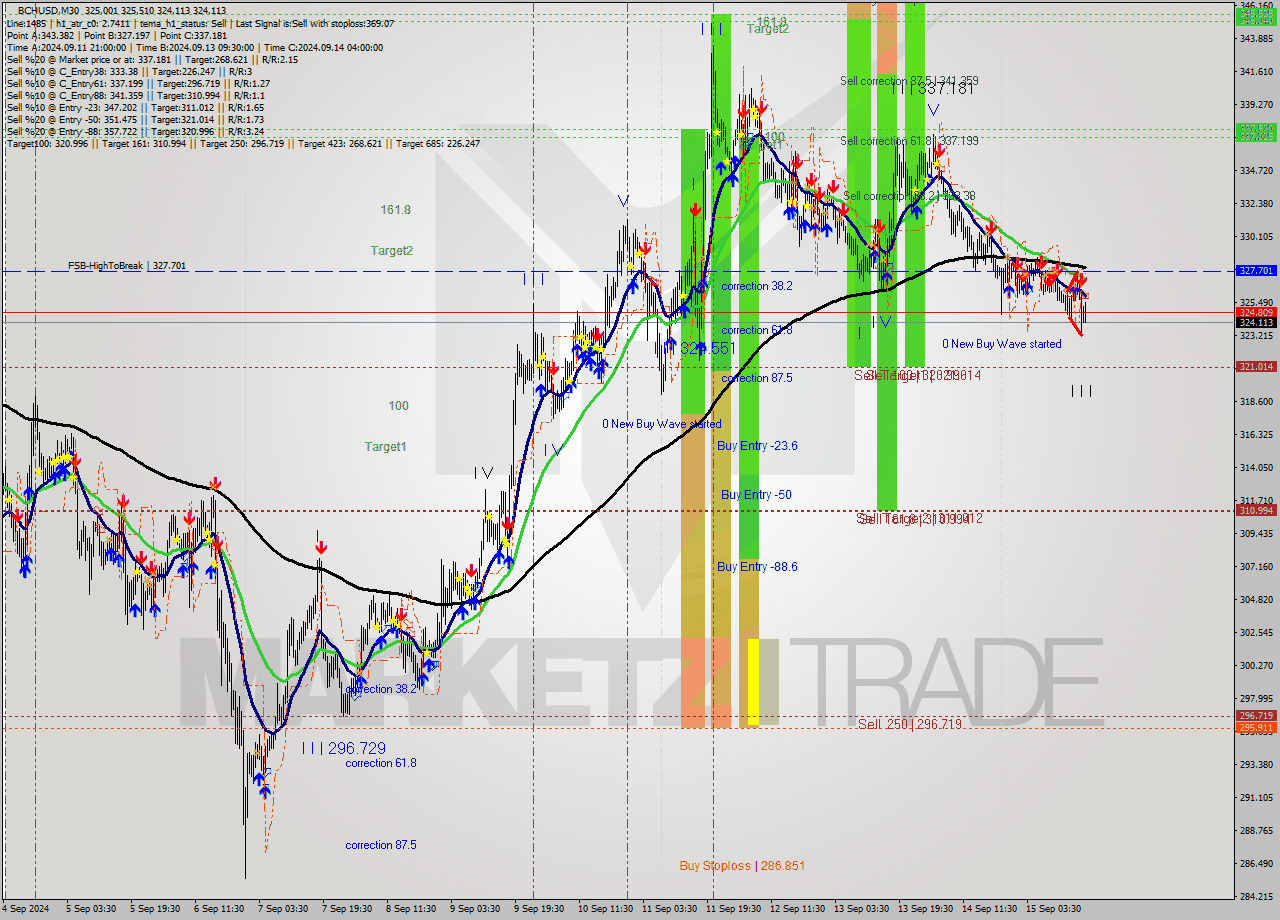
Task: Click the 334.720 price axis value
Action: (x=1257, y=171)
